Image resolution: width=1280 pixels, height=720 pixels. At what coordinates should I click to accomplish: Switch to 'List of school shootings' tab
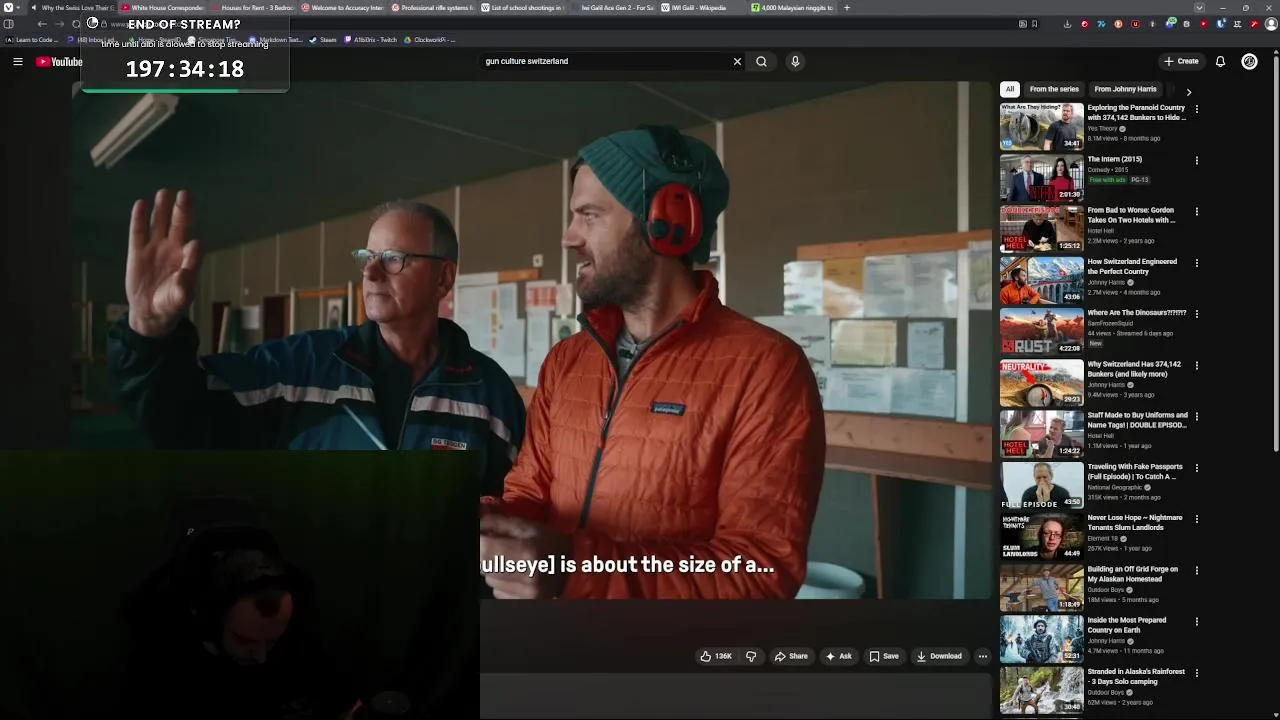(x=522, y=8)
